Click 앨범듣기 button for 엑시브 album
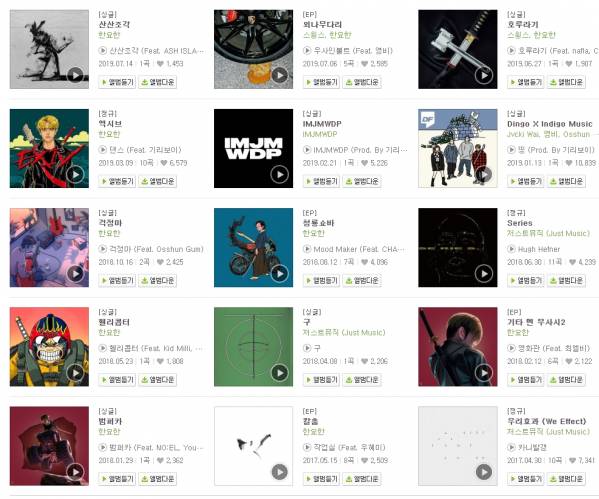 pyautogui.click(x=117, y=181)
